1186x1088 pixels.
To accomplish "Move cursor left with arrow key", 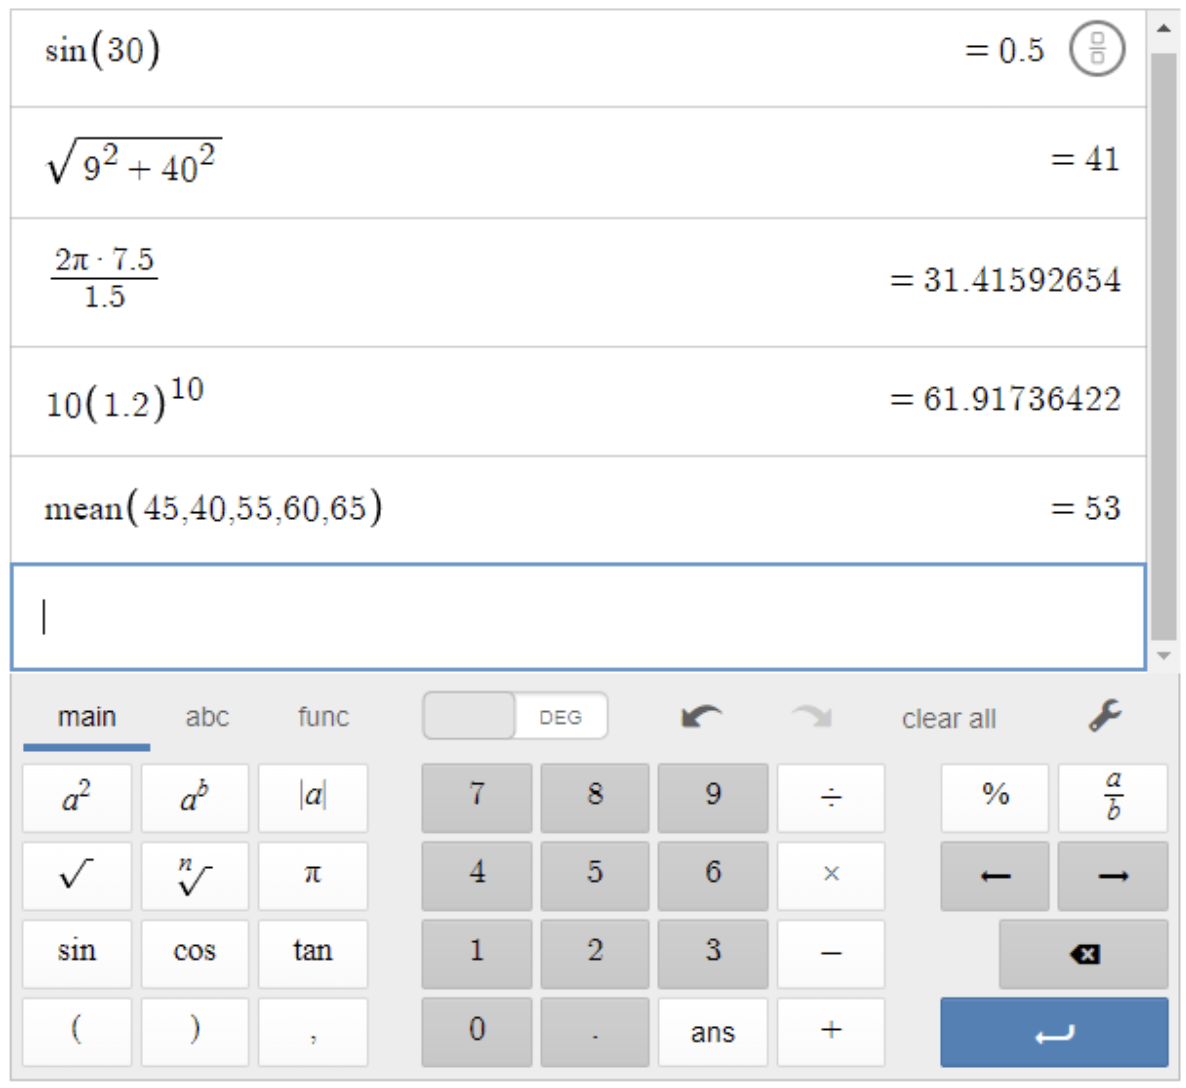I will [995, 876].
